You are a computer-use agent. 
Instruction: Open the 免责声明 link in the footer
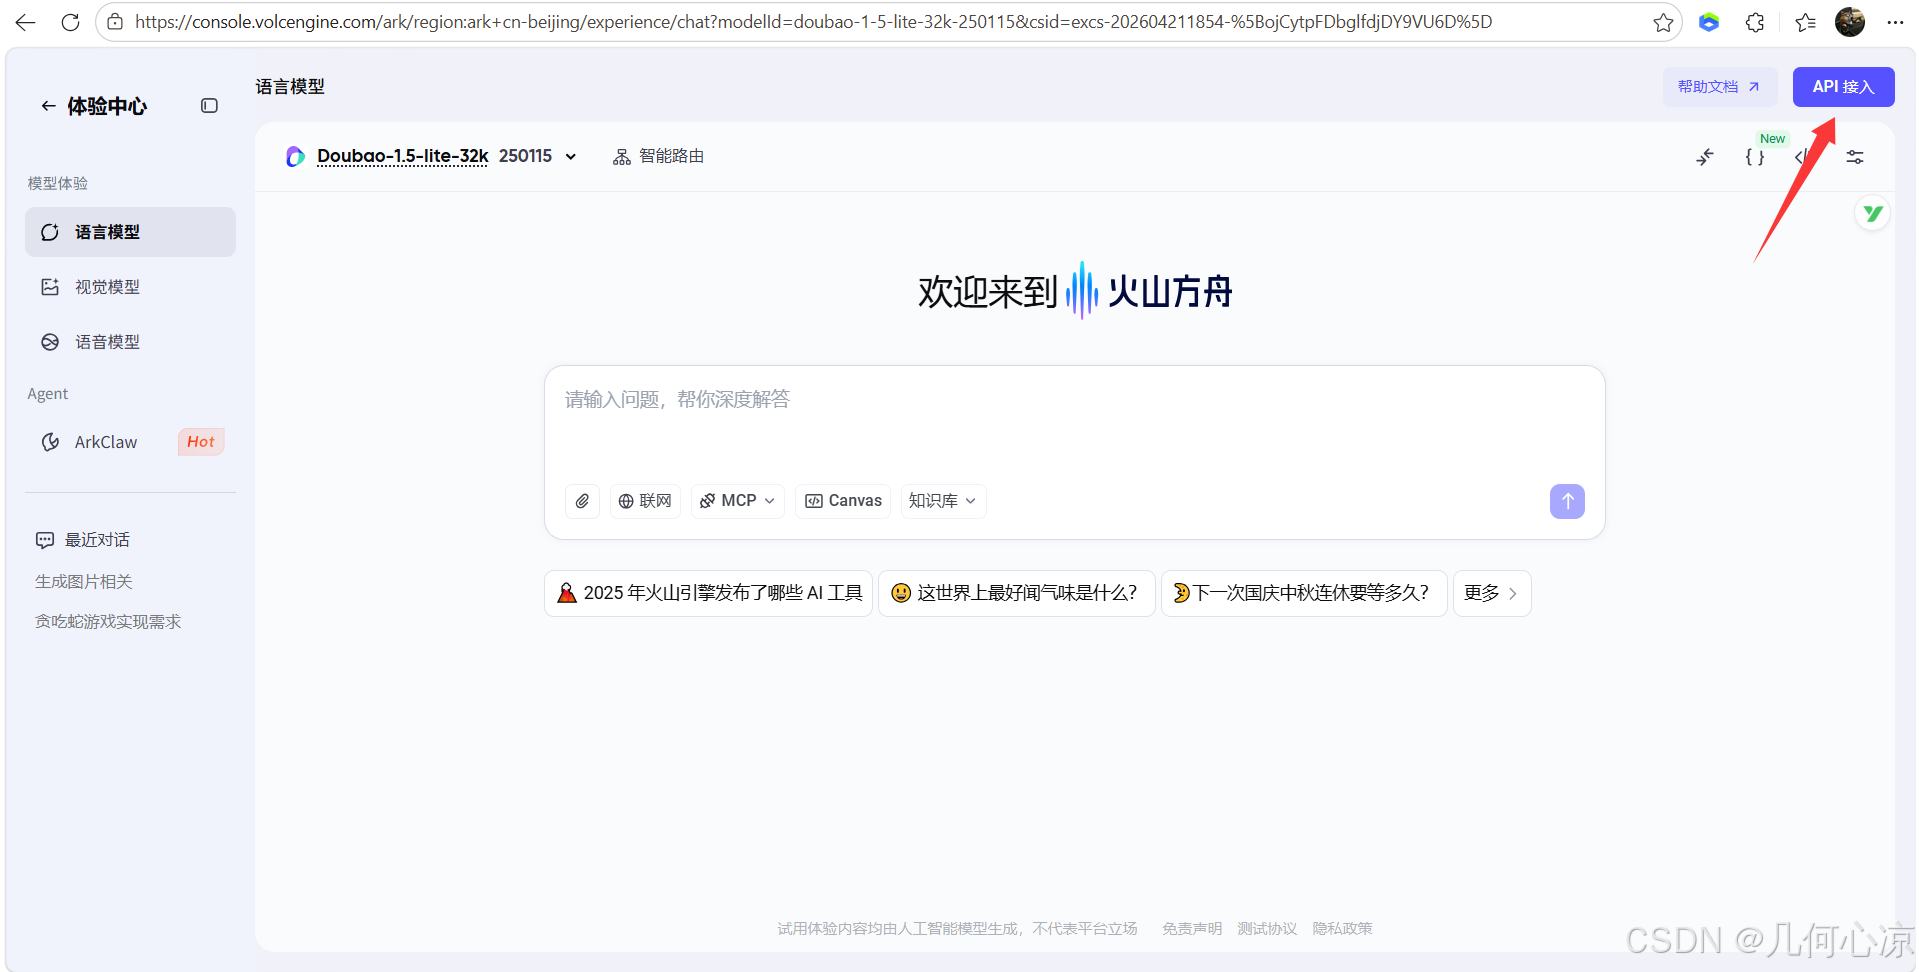tap(1192, 929)
